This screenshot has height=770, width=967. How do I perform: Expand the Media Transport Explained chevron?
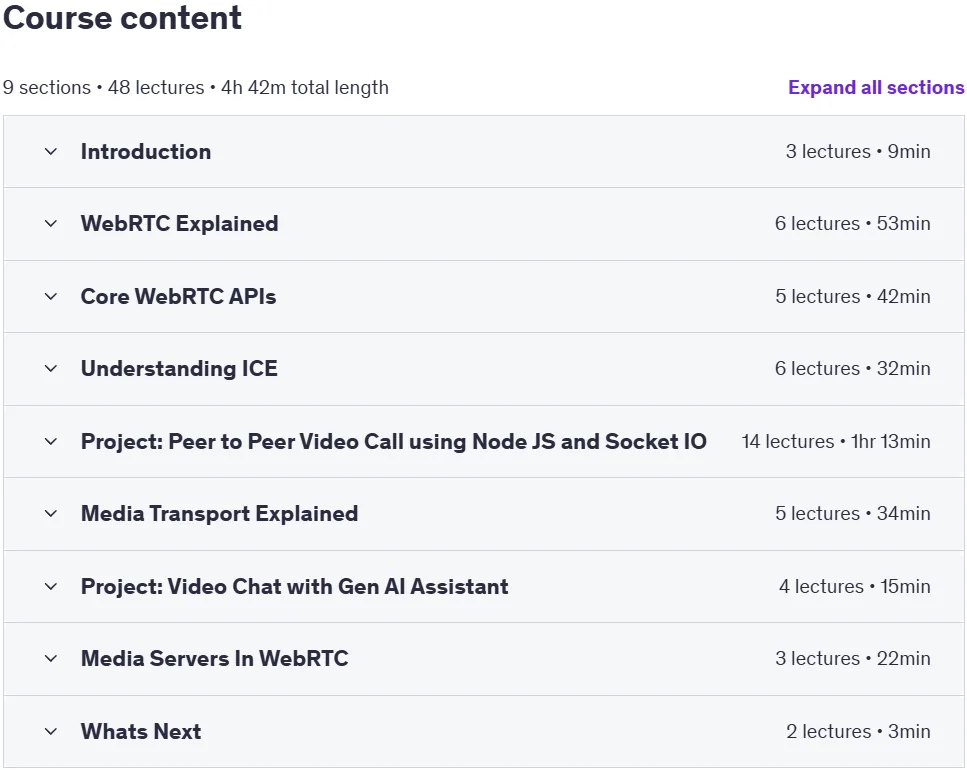pos(51,514)
